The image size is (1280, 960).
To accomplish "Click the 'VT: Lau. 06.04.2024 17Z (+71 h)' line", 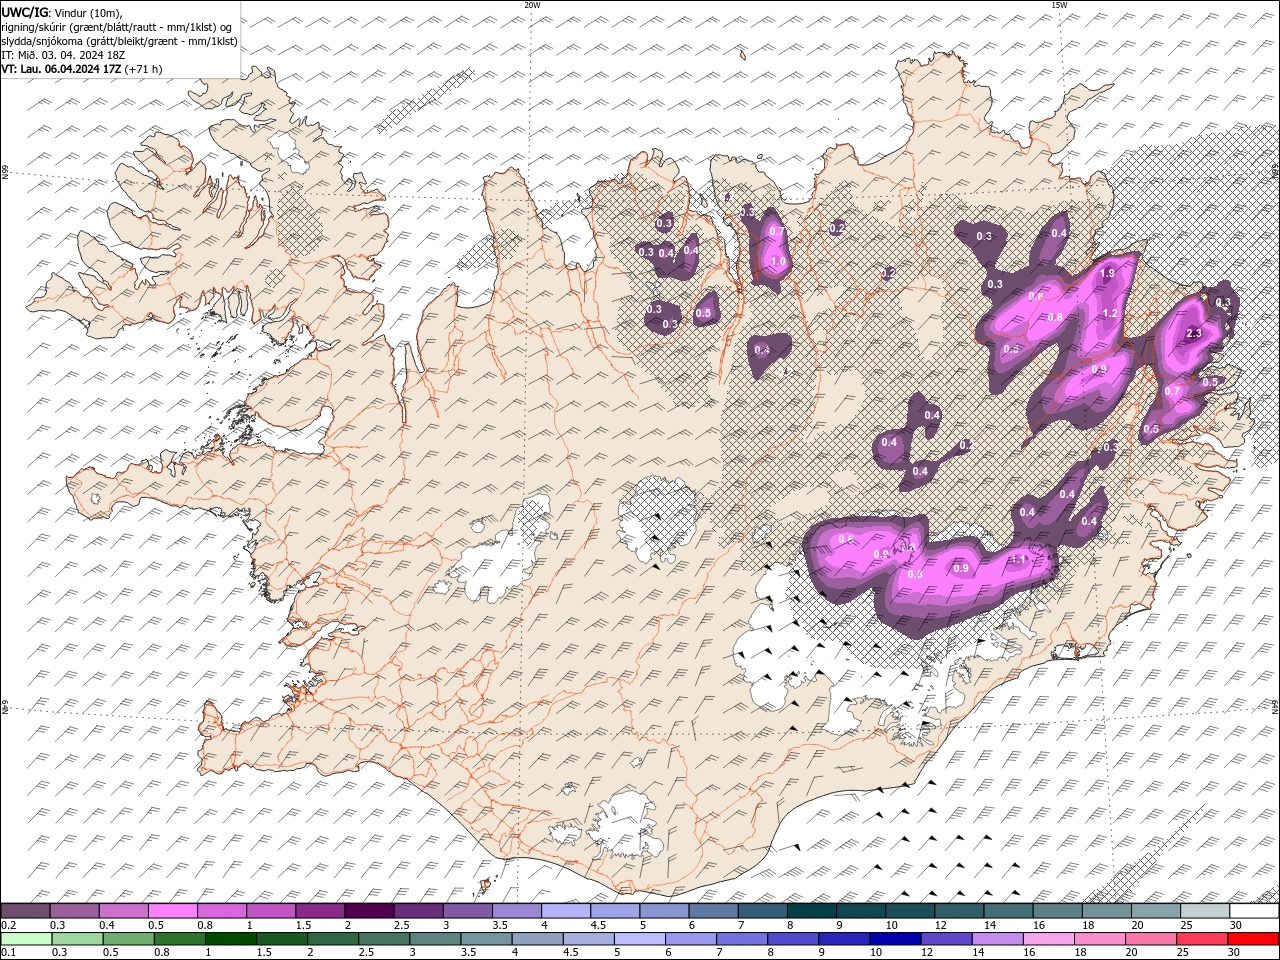I will [82, 69].
